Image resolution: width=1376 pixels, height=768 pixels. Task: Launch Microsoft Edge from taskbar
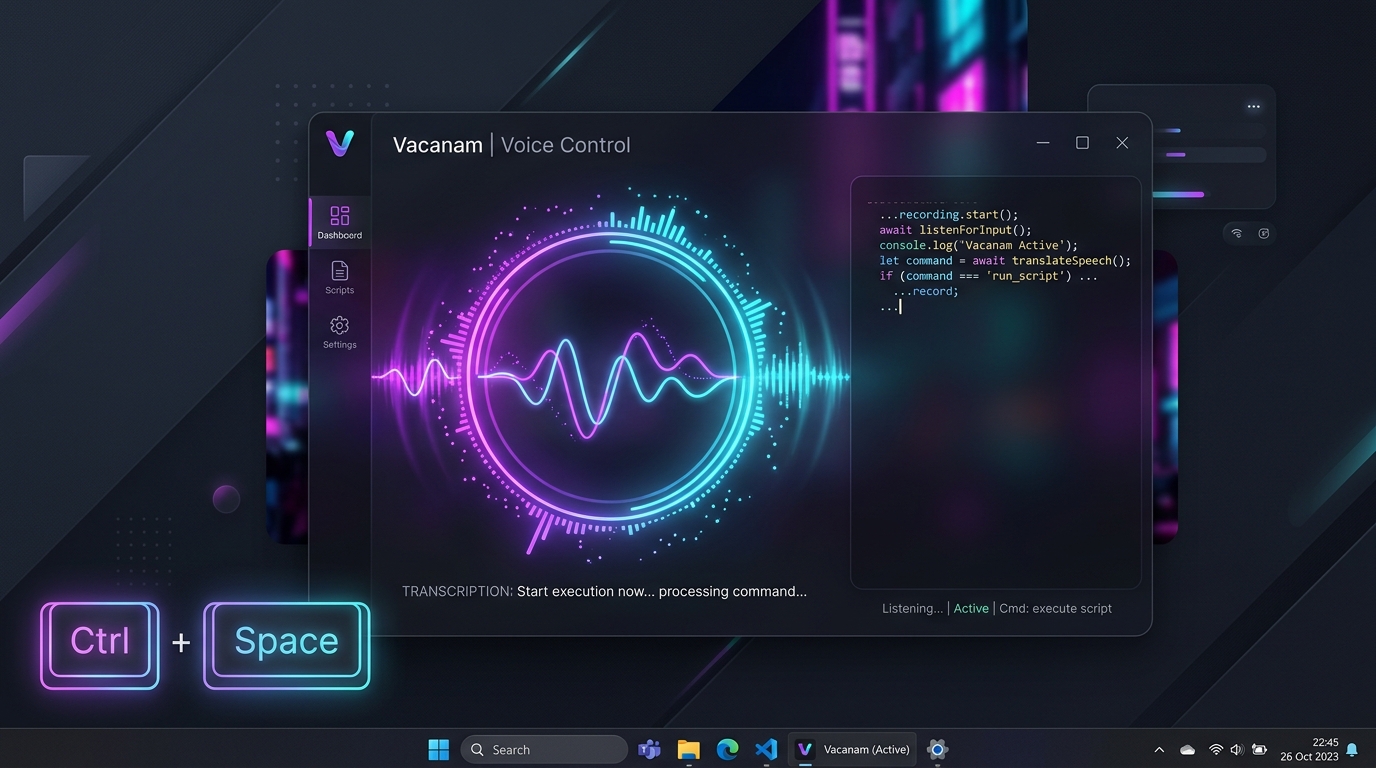coord(727,749)
